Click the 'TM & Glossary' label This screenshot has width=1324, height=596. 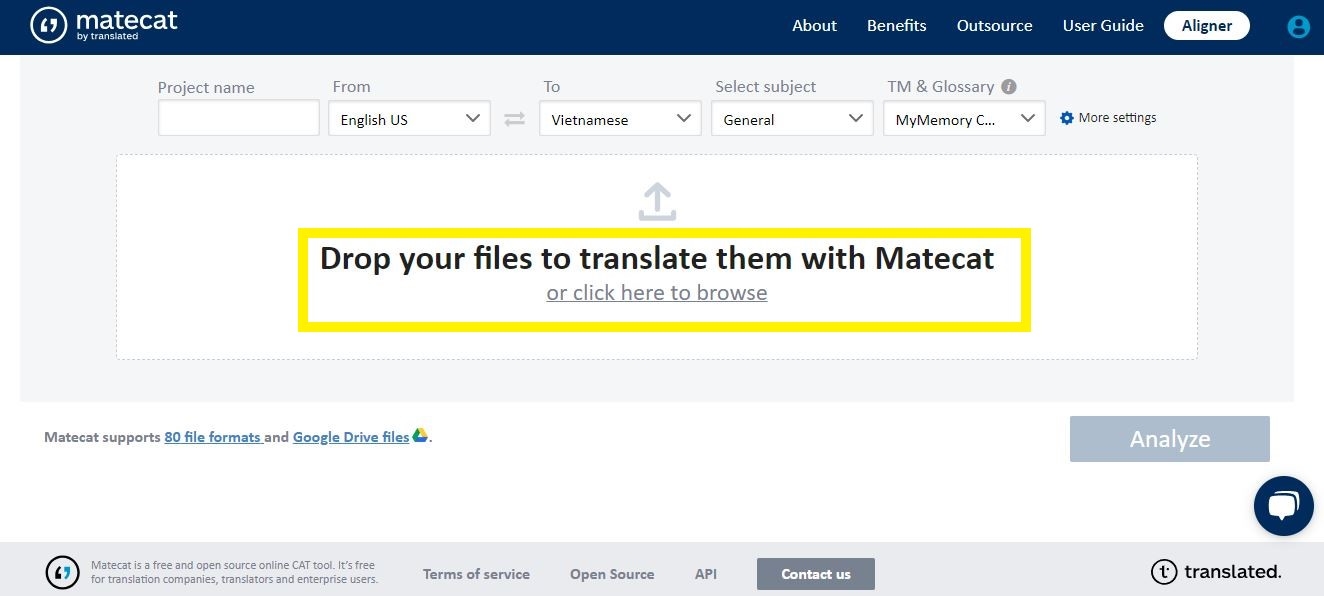pyautogui.click(x=941, y=87)
